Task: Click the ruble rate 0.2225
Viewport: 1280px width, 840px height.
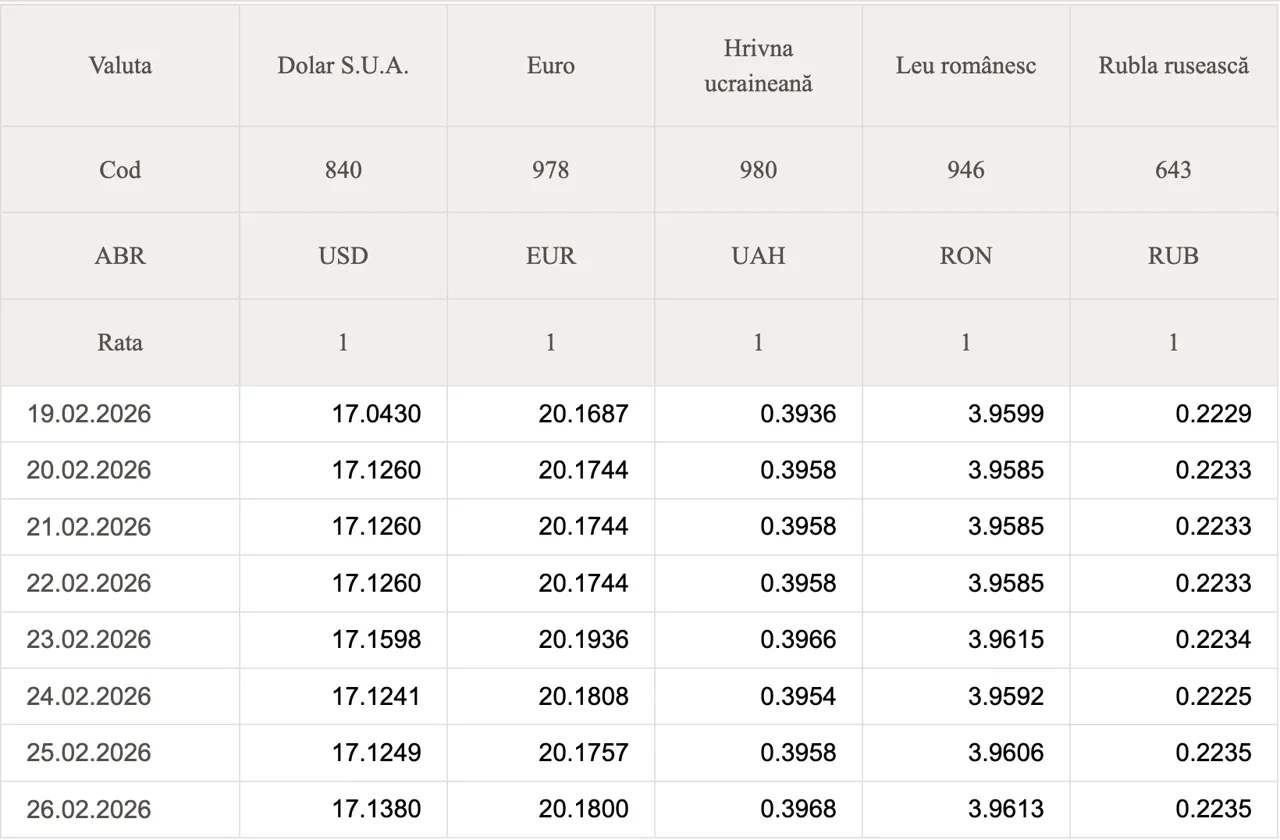Action: pos(1213,696)
